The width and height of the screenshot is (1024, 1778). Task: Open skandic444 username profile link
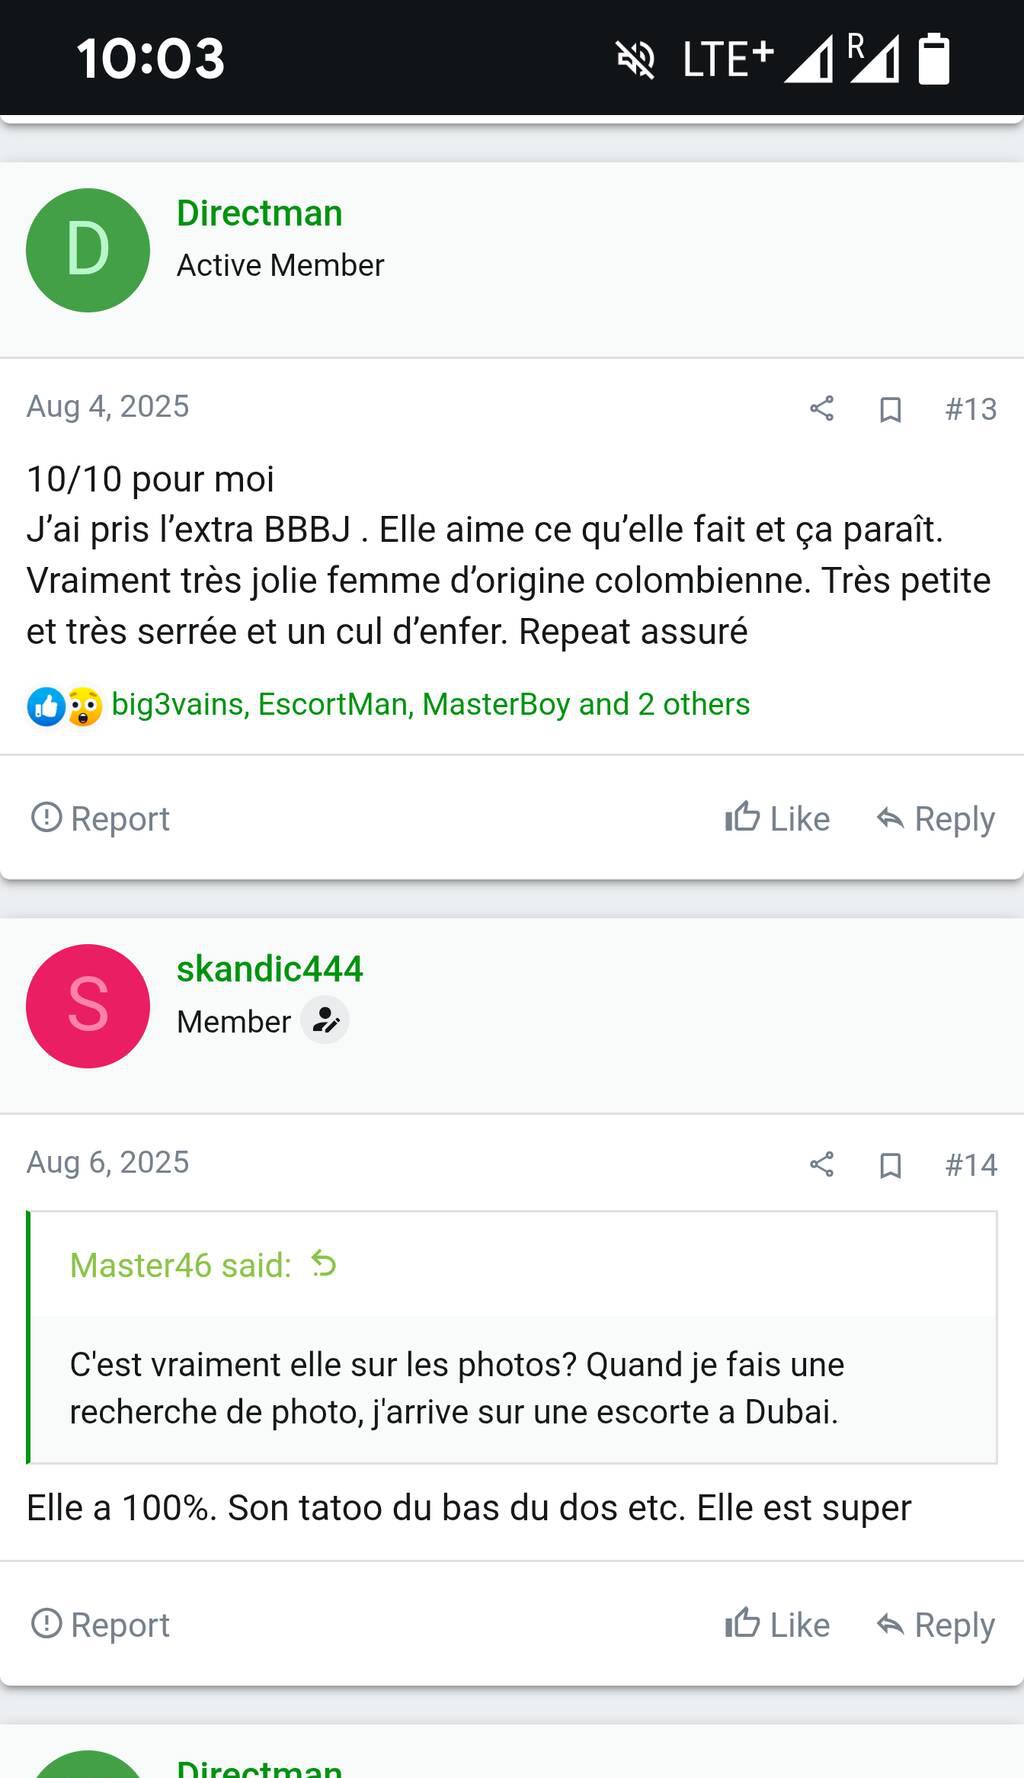click(x=269, y=969)
